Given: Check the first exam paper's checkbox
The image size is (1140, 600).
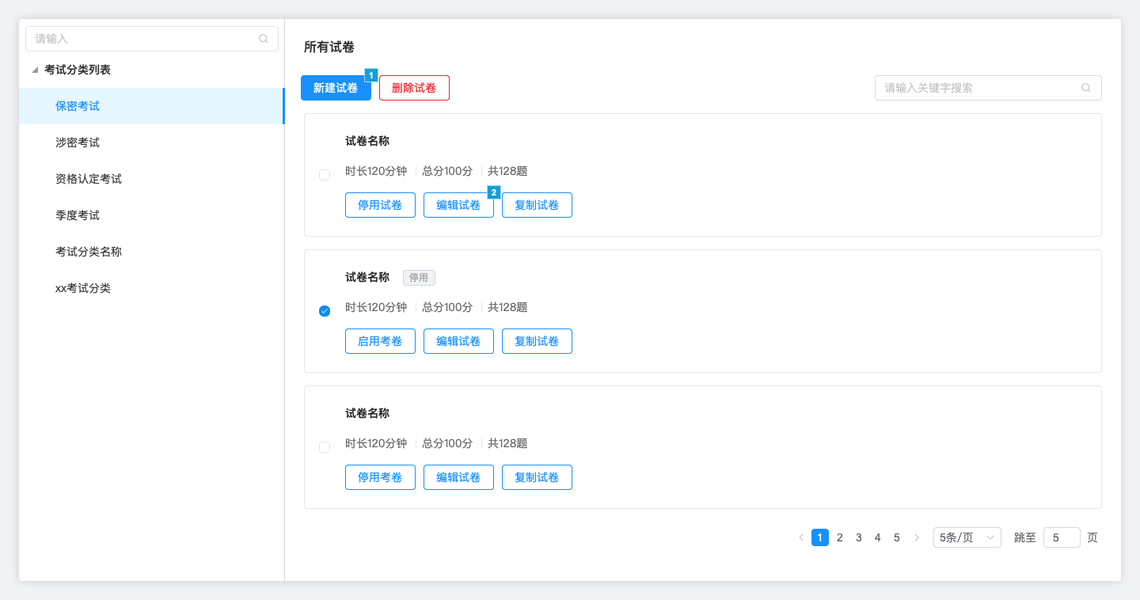Looking at the screenshot, I should [x=324, y=175].
